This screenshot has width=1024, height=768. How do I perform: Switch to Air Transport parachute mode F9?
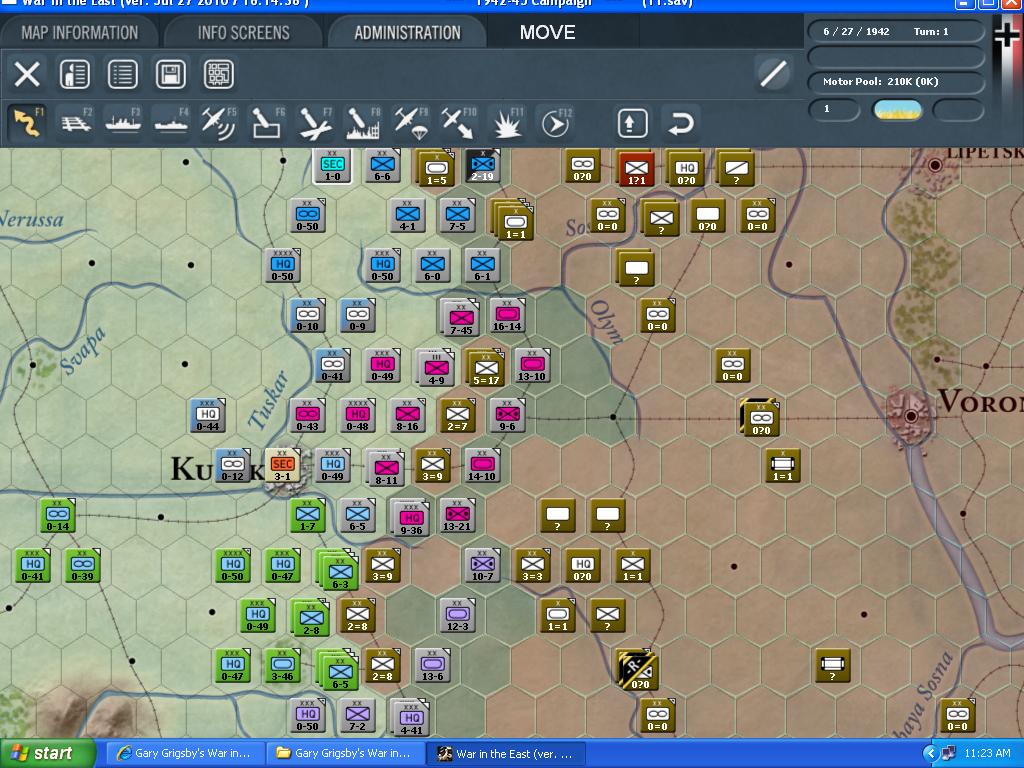tap(411, 123)
